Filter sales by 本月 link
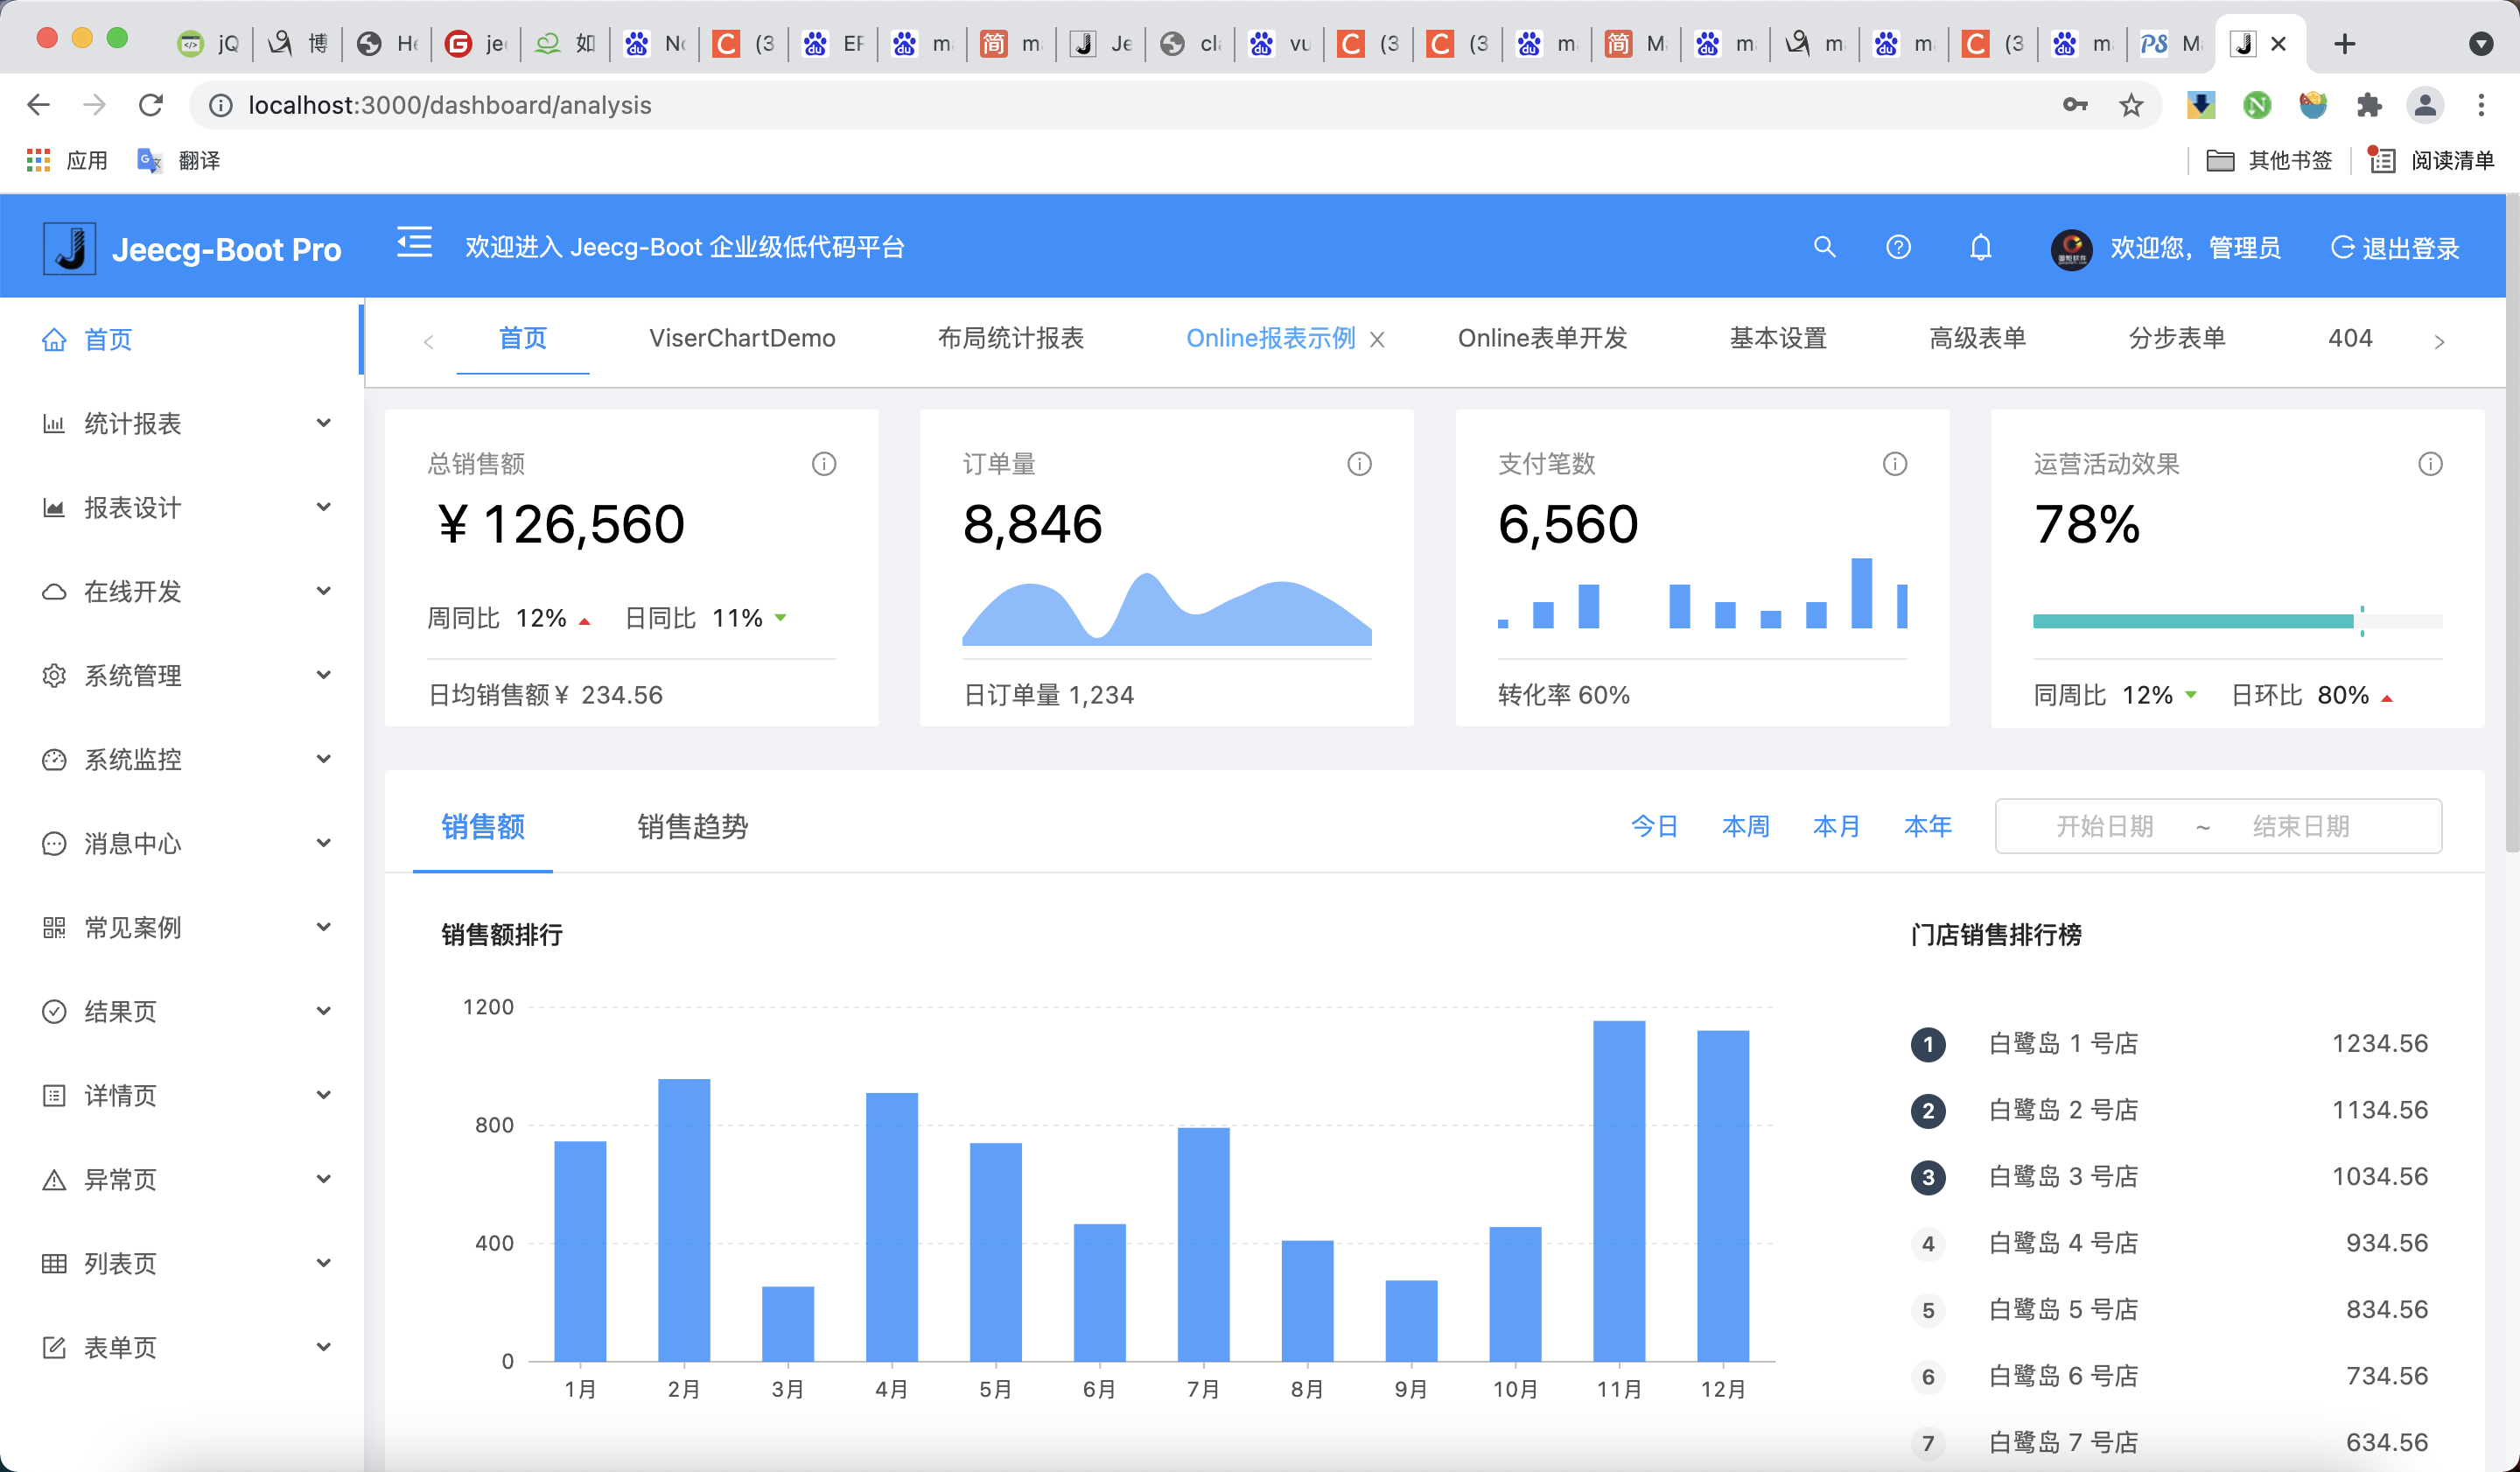This screenshot has width=2520, height=1472. click(1836, 826)
